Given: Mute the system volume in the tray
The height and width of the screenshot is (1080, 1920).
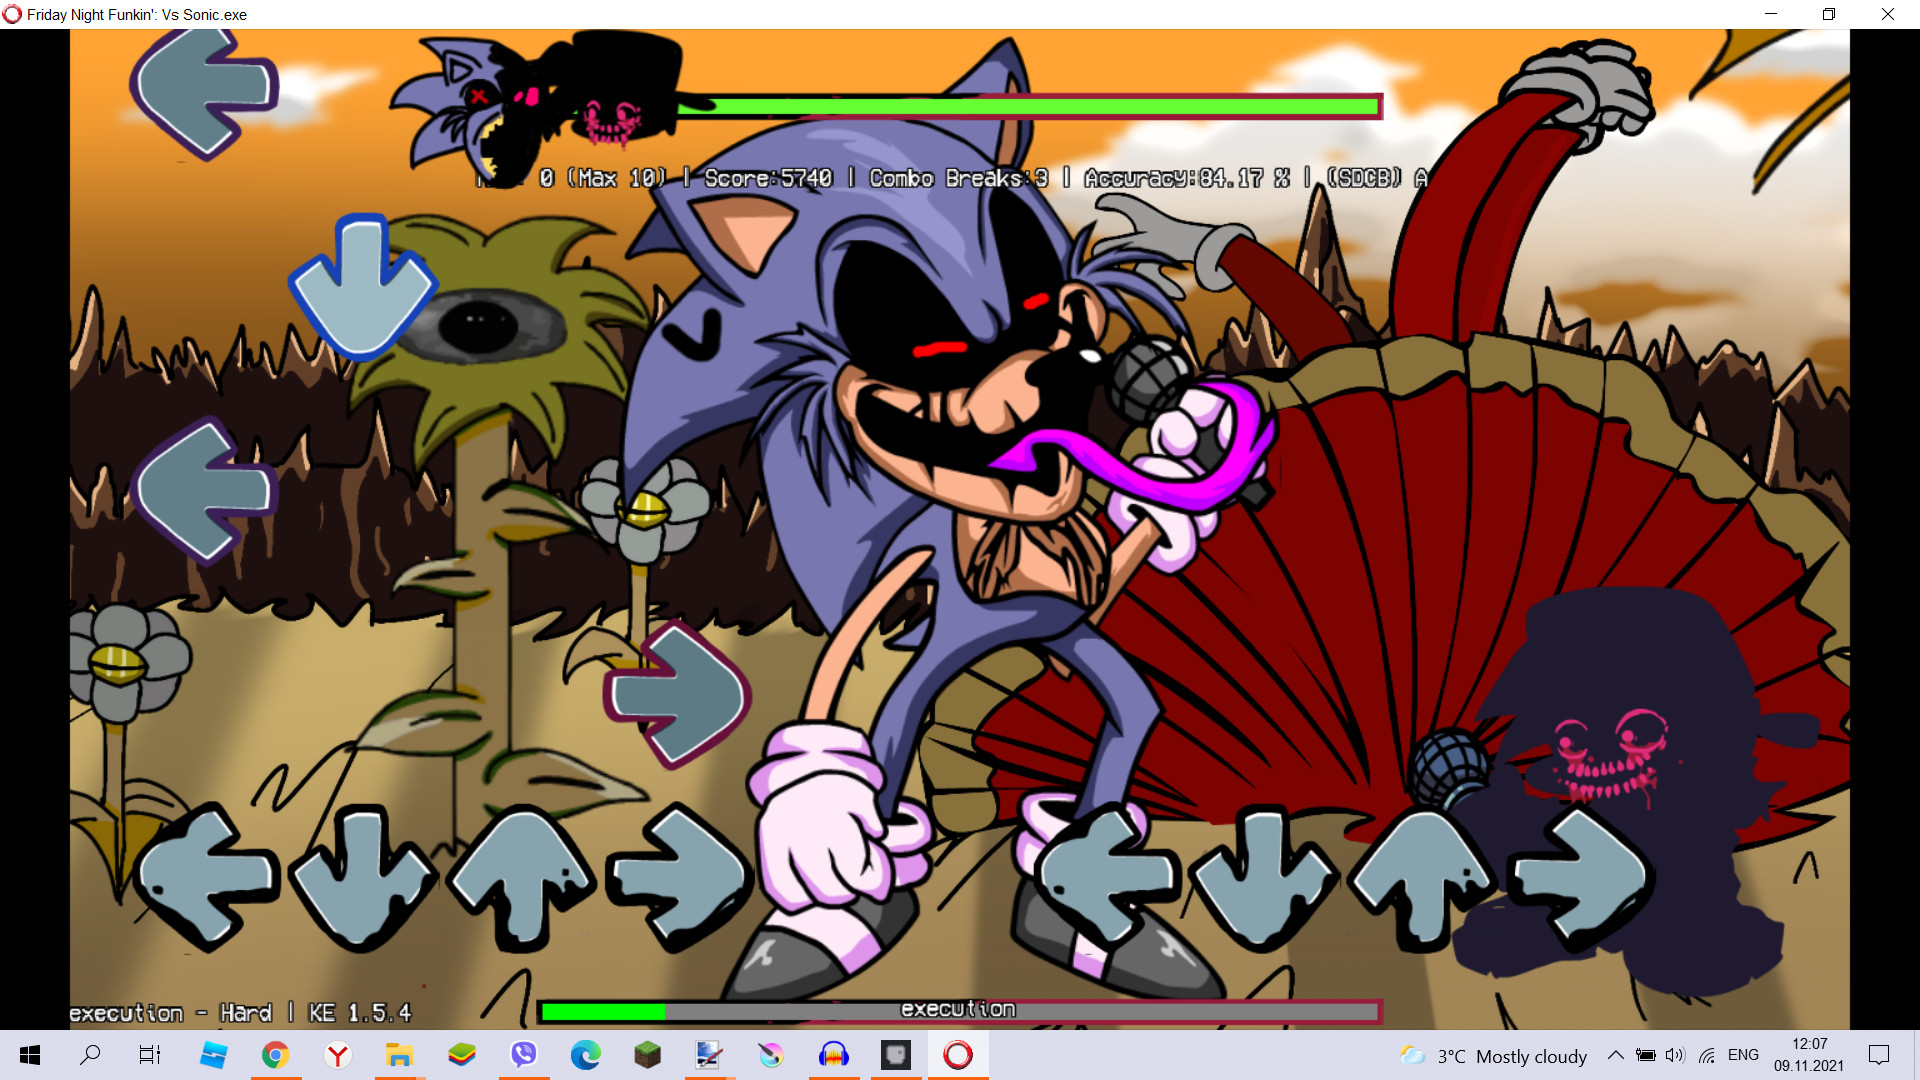Looking at the screenshot, I should pyautogui.click(x=1675, y=1055).
